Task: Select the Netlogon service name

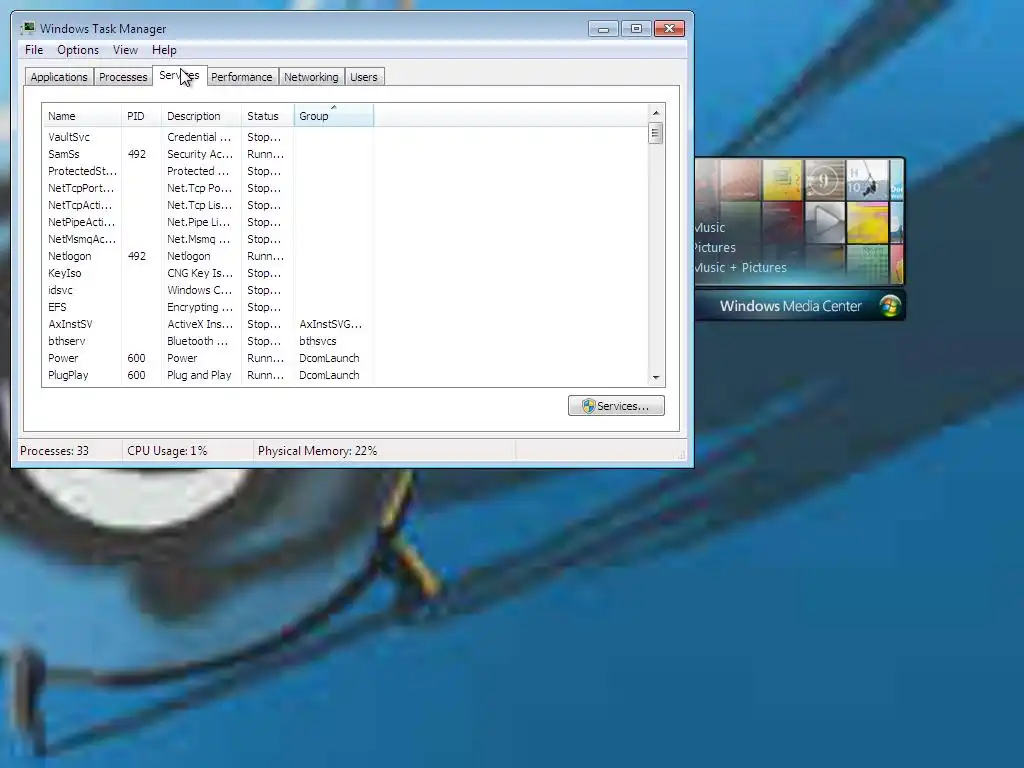Action: [x=70, y=256]
